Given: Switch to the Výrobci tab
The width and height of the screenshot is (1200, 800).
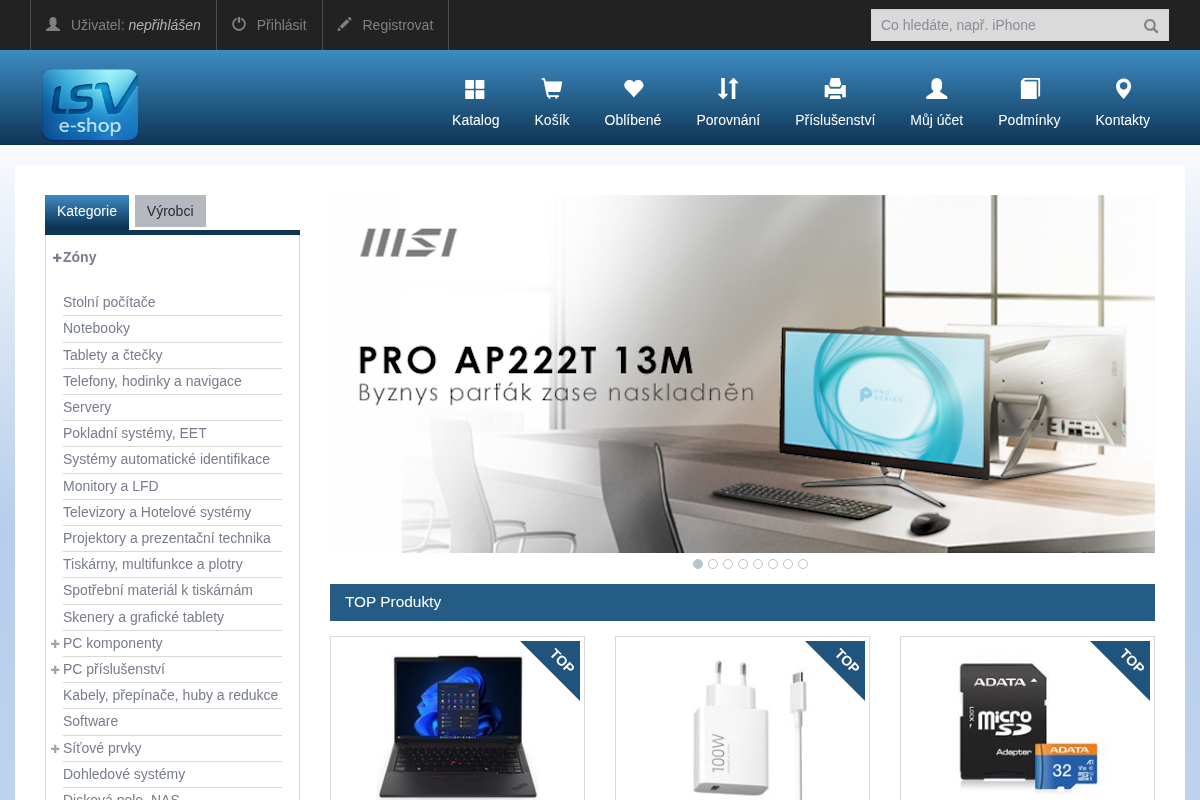Looking at the screenshot, I should tap(170, 211).
